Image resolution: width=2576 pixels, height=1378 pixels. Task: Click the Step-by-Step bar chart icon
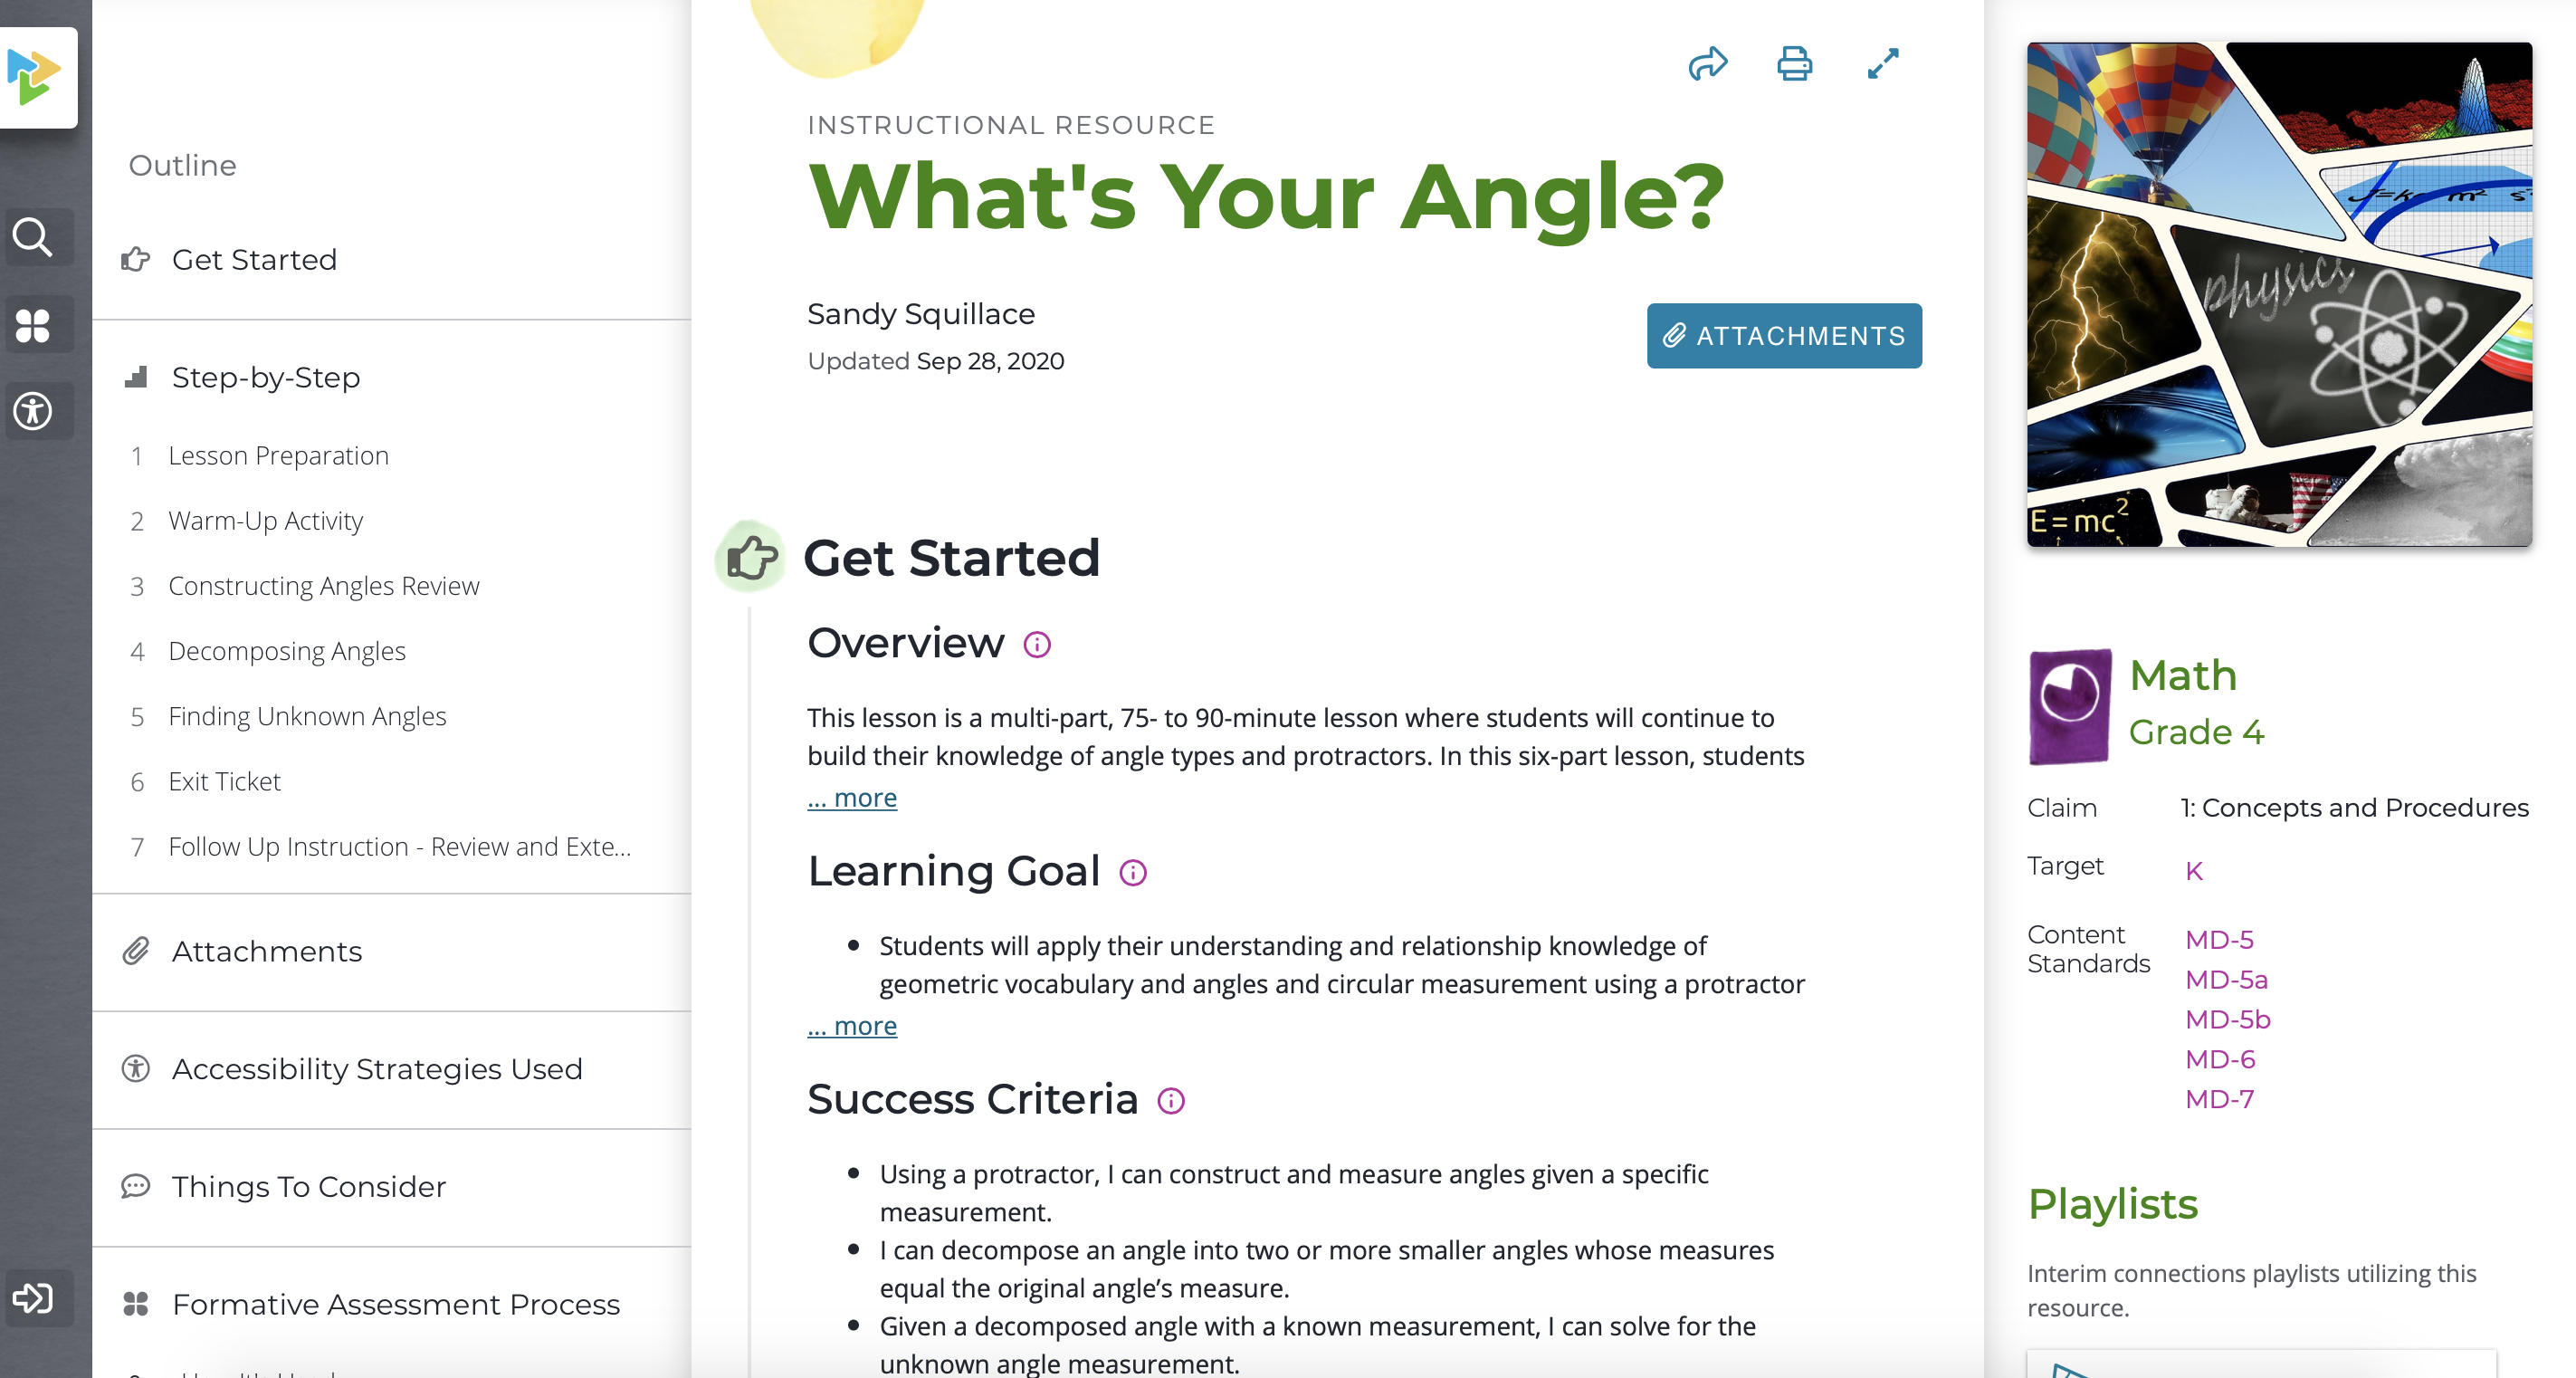point(137,378)
